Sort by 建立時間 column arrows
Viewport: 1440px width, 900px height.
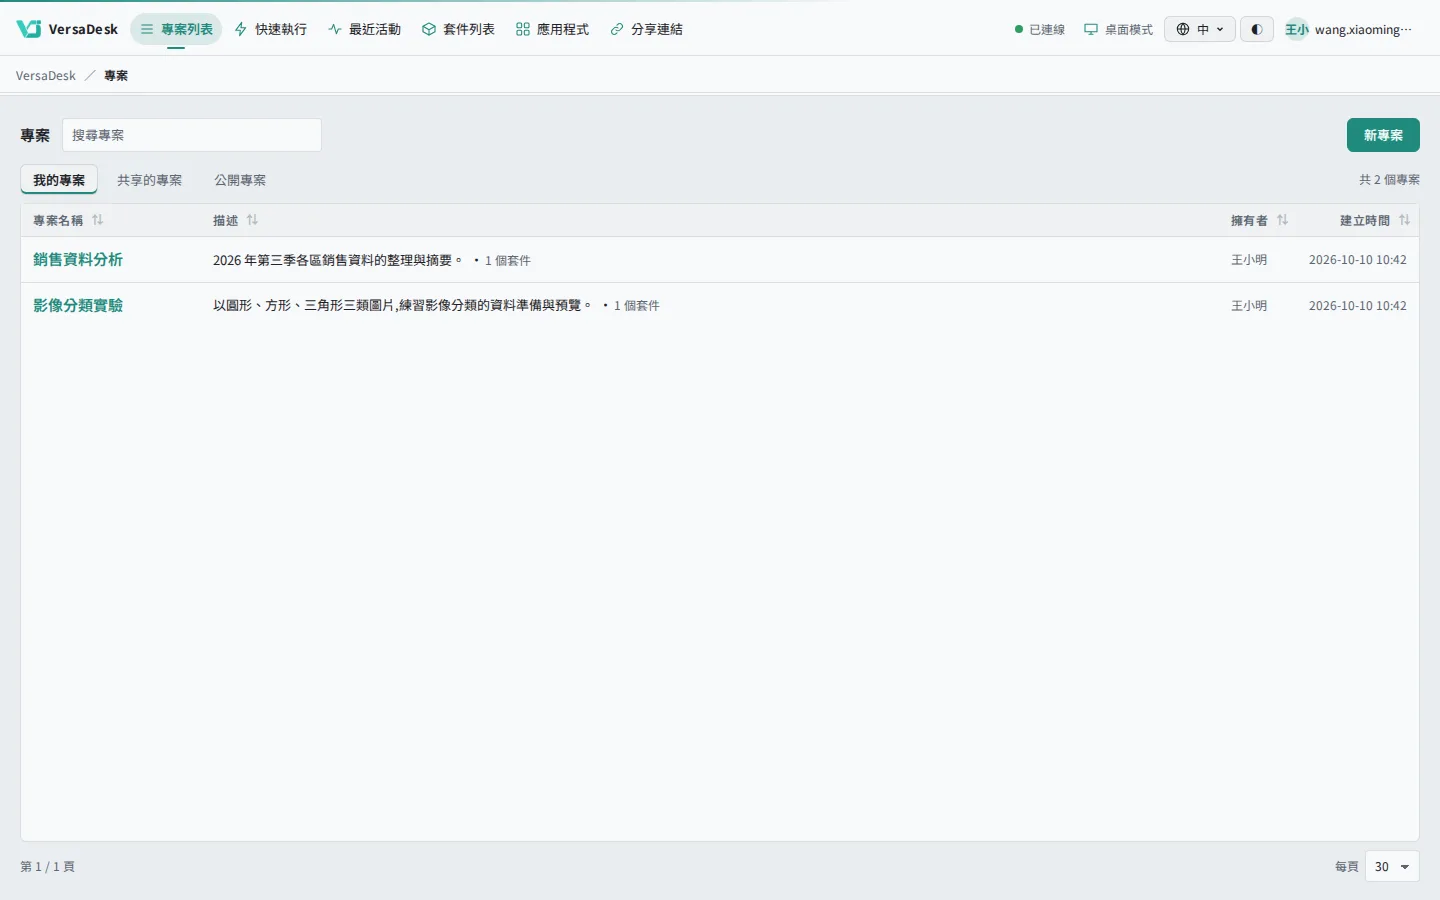1405,220
